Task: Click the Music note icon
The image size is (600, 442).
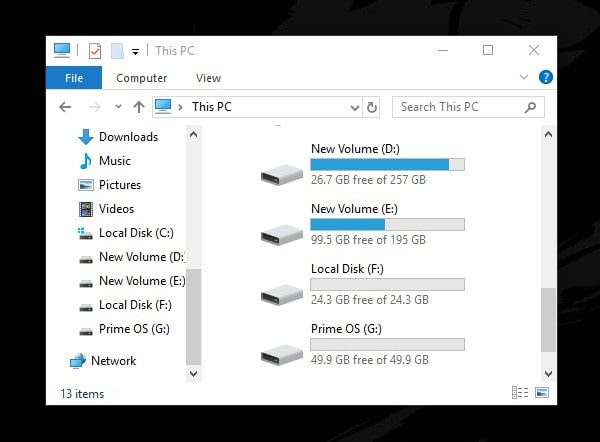Action: (x=86, y=161)
